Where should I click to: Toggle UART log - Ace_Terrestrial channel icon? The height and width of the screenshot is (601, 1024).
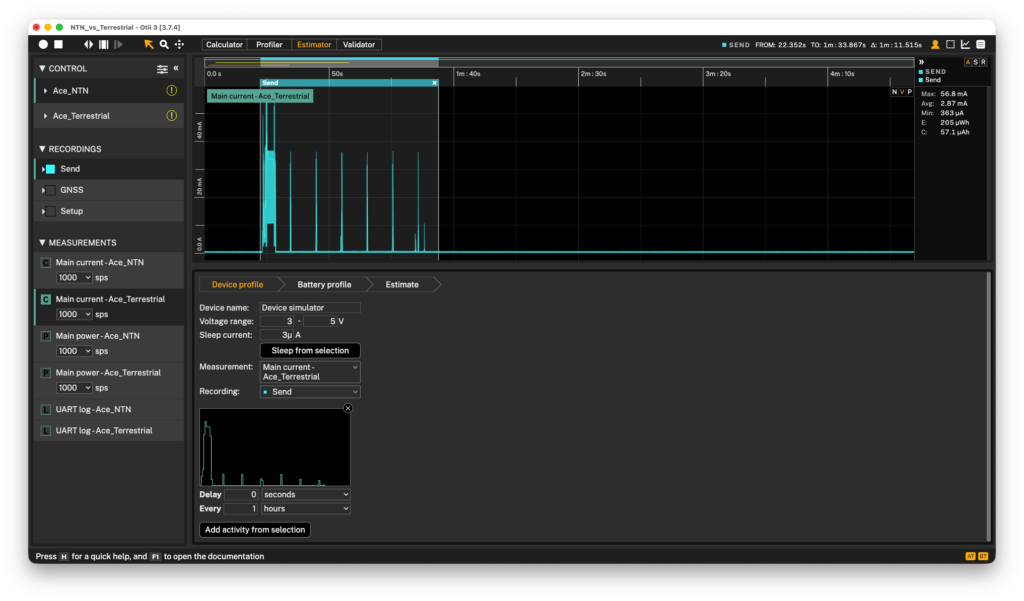pos(46,431)
